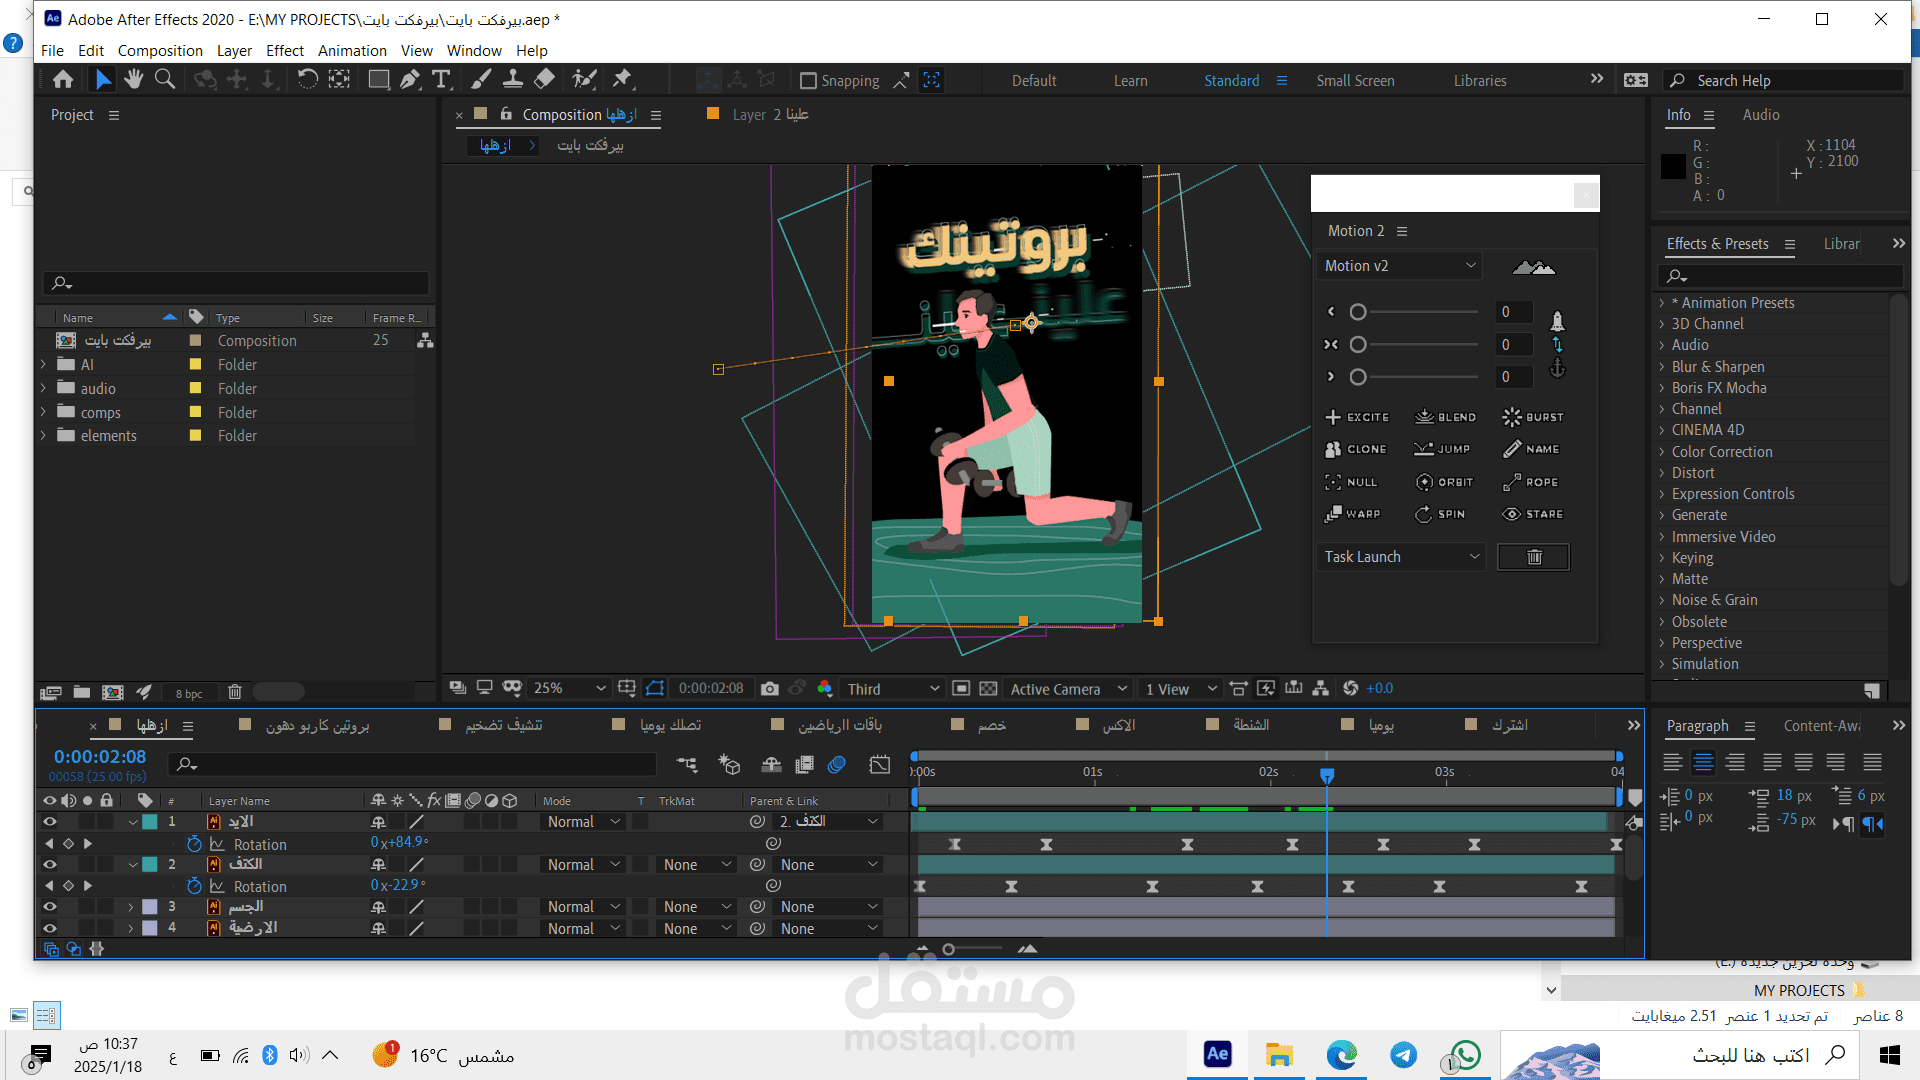Click the EXCITE button in Motion 2
This screenshot has width=1920, height=1080.
coord(1357,417)
